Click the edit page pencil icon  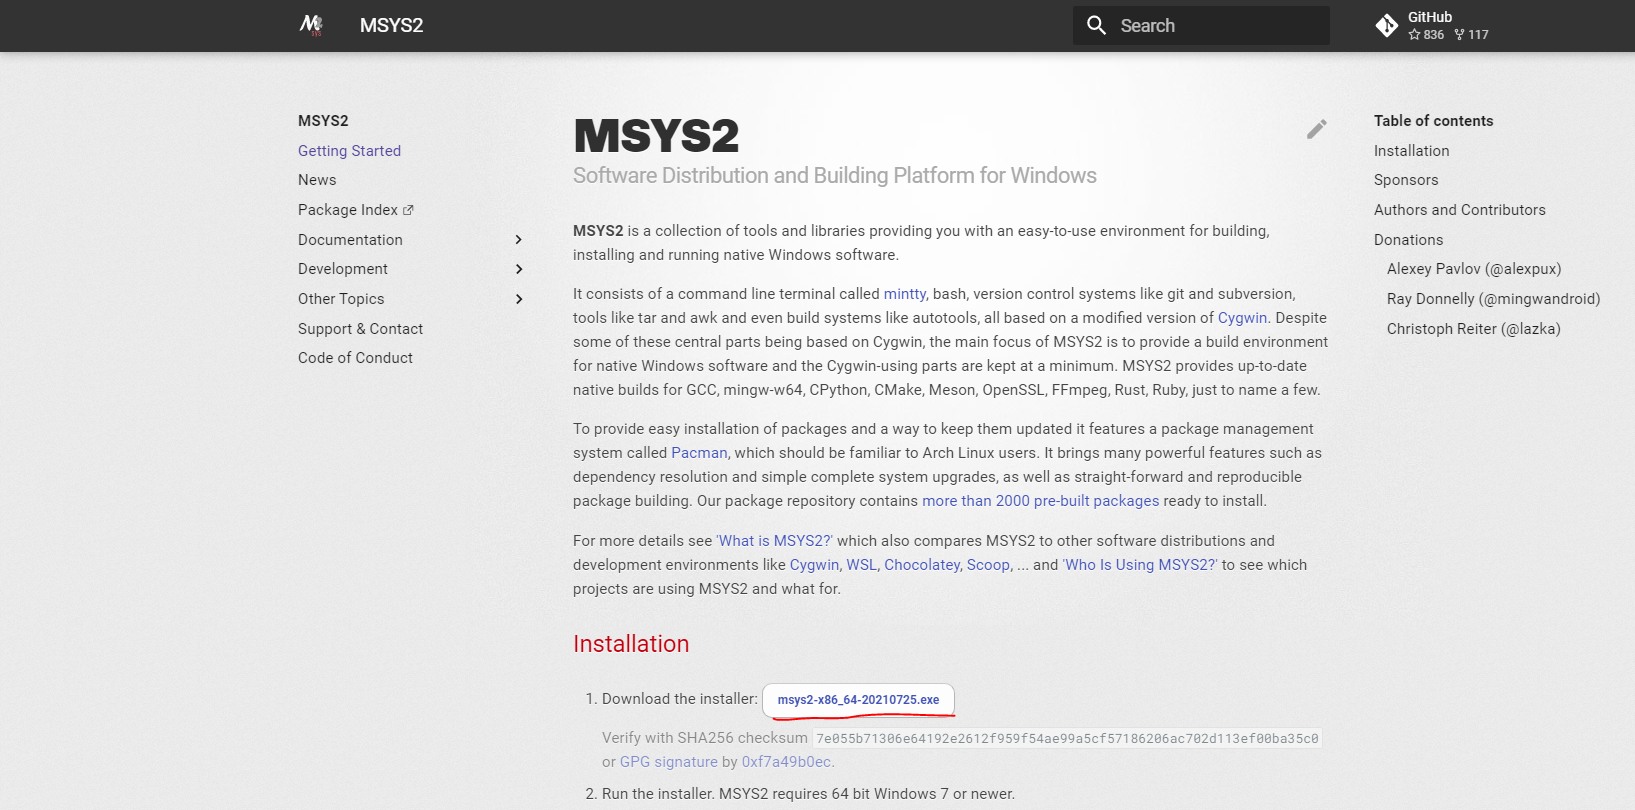pyautogui.click(x=1316, y=129)
